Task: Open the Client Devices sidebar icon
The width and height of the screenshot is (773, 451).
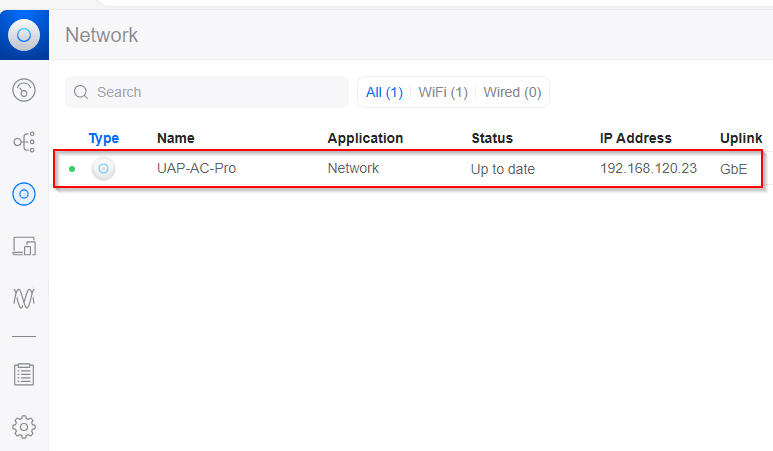Action: click(x=24, y=245)
